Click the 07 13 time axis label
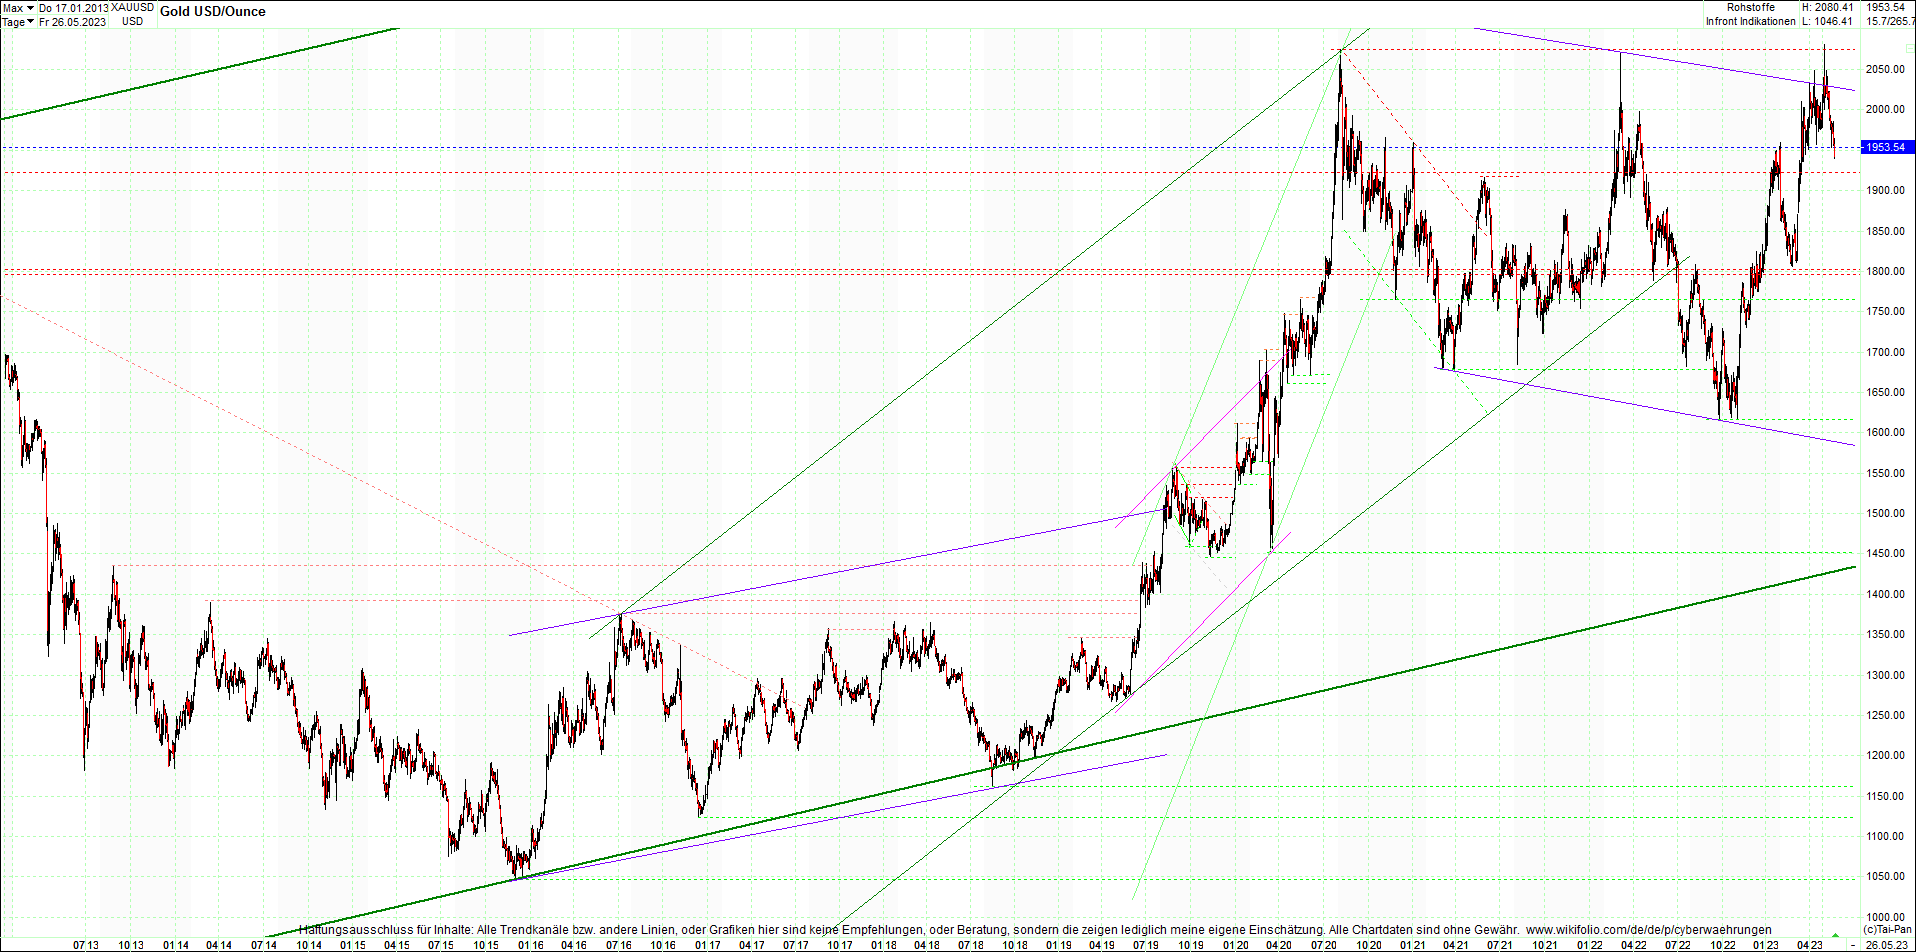Screen dimensions: 1916x952 coord(87,945)
